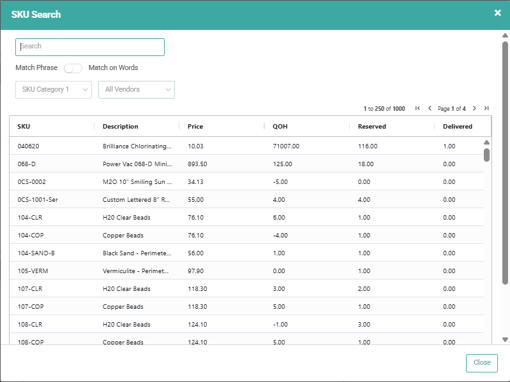The width and height of the screenshot is (510, 382).
Task: Click price 55.00
Action: pyautogui.click(x=196, y=200)
